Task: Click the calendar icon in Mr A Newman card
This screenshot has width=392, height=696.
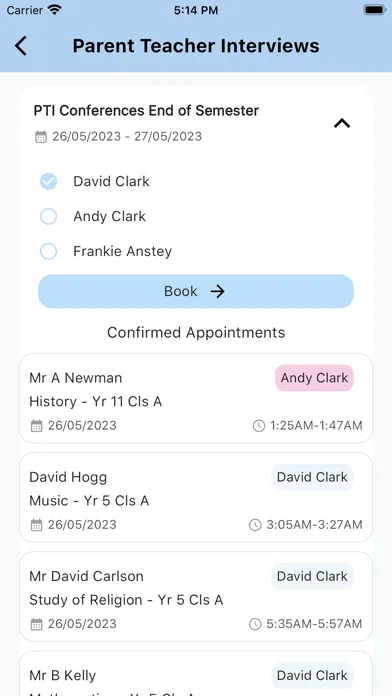Action: (x=36, y=426)
